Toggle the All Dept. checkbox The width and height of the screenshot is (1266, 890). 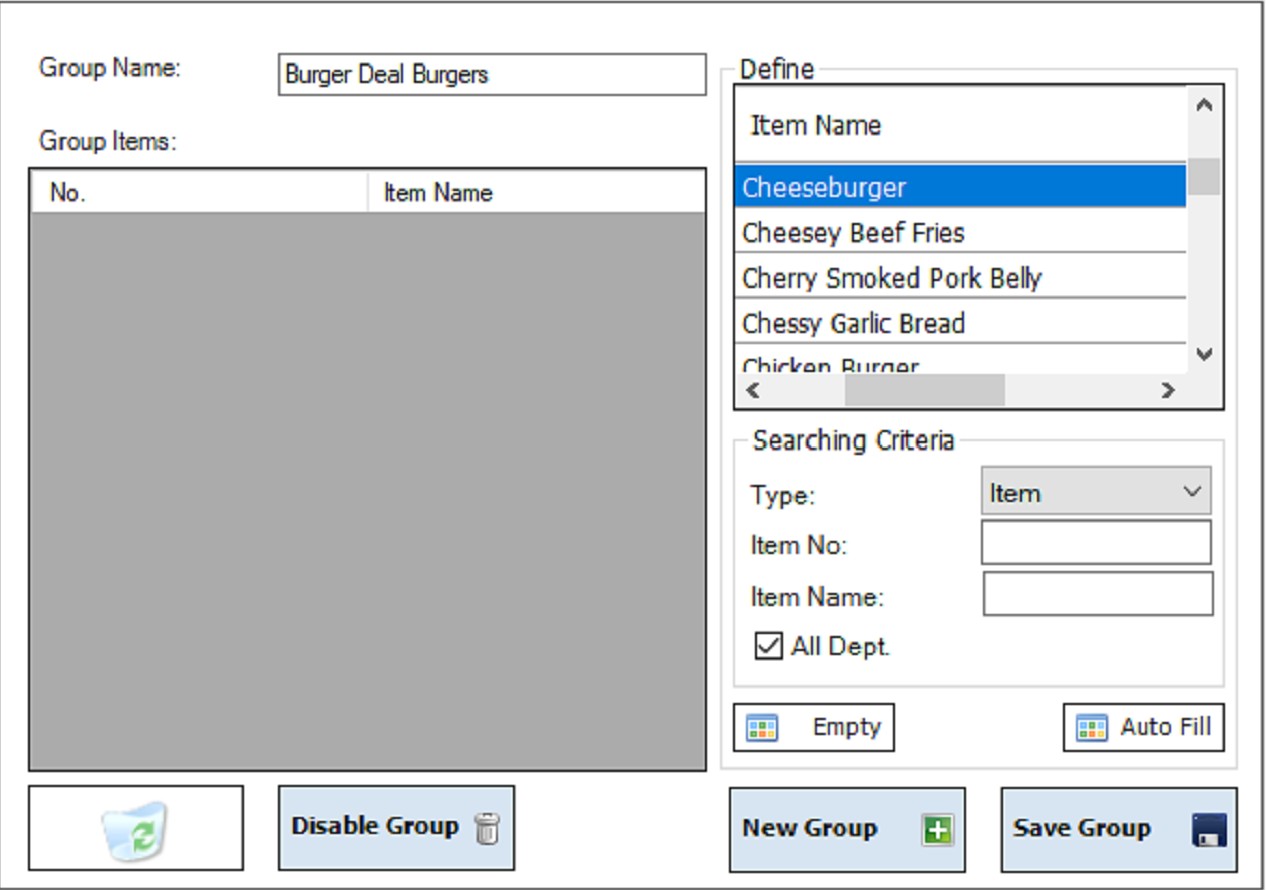click(x=768, y=647)
